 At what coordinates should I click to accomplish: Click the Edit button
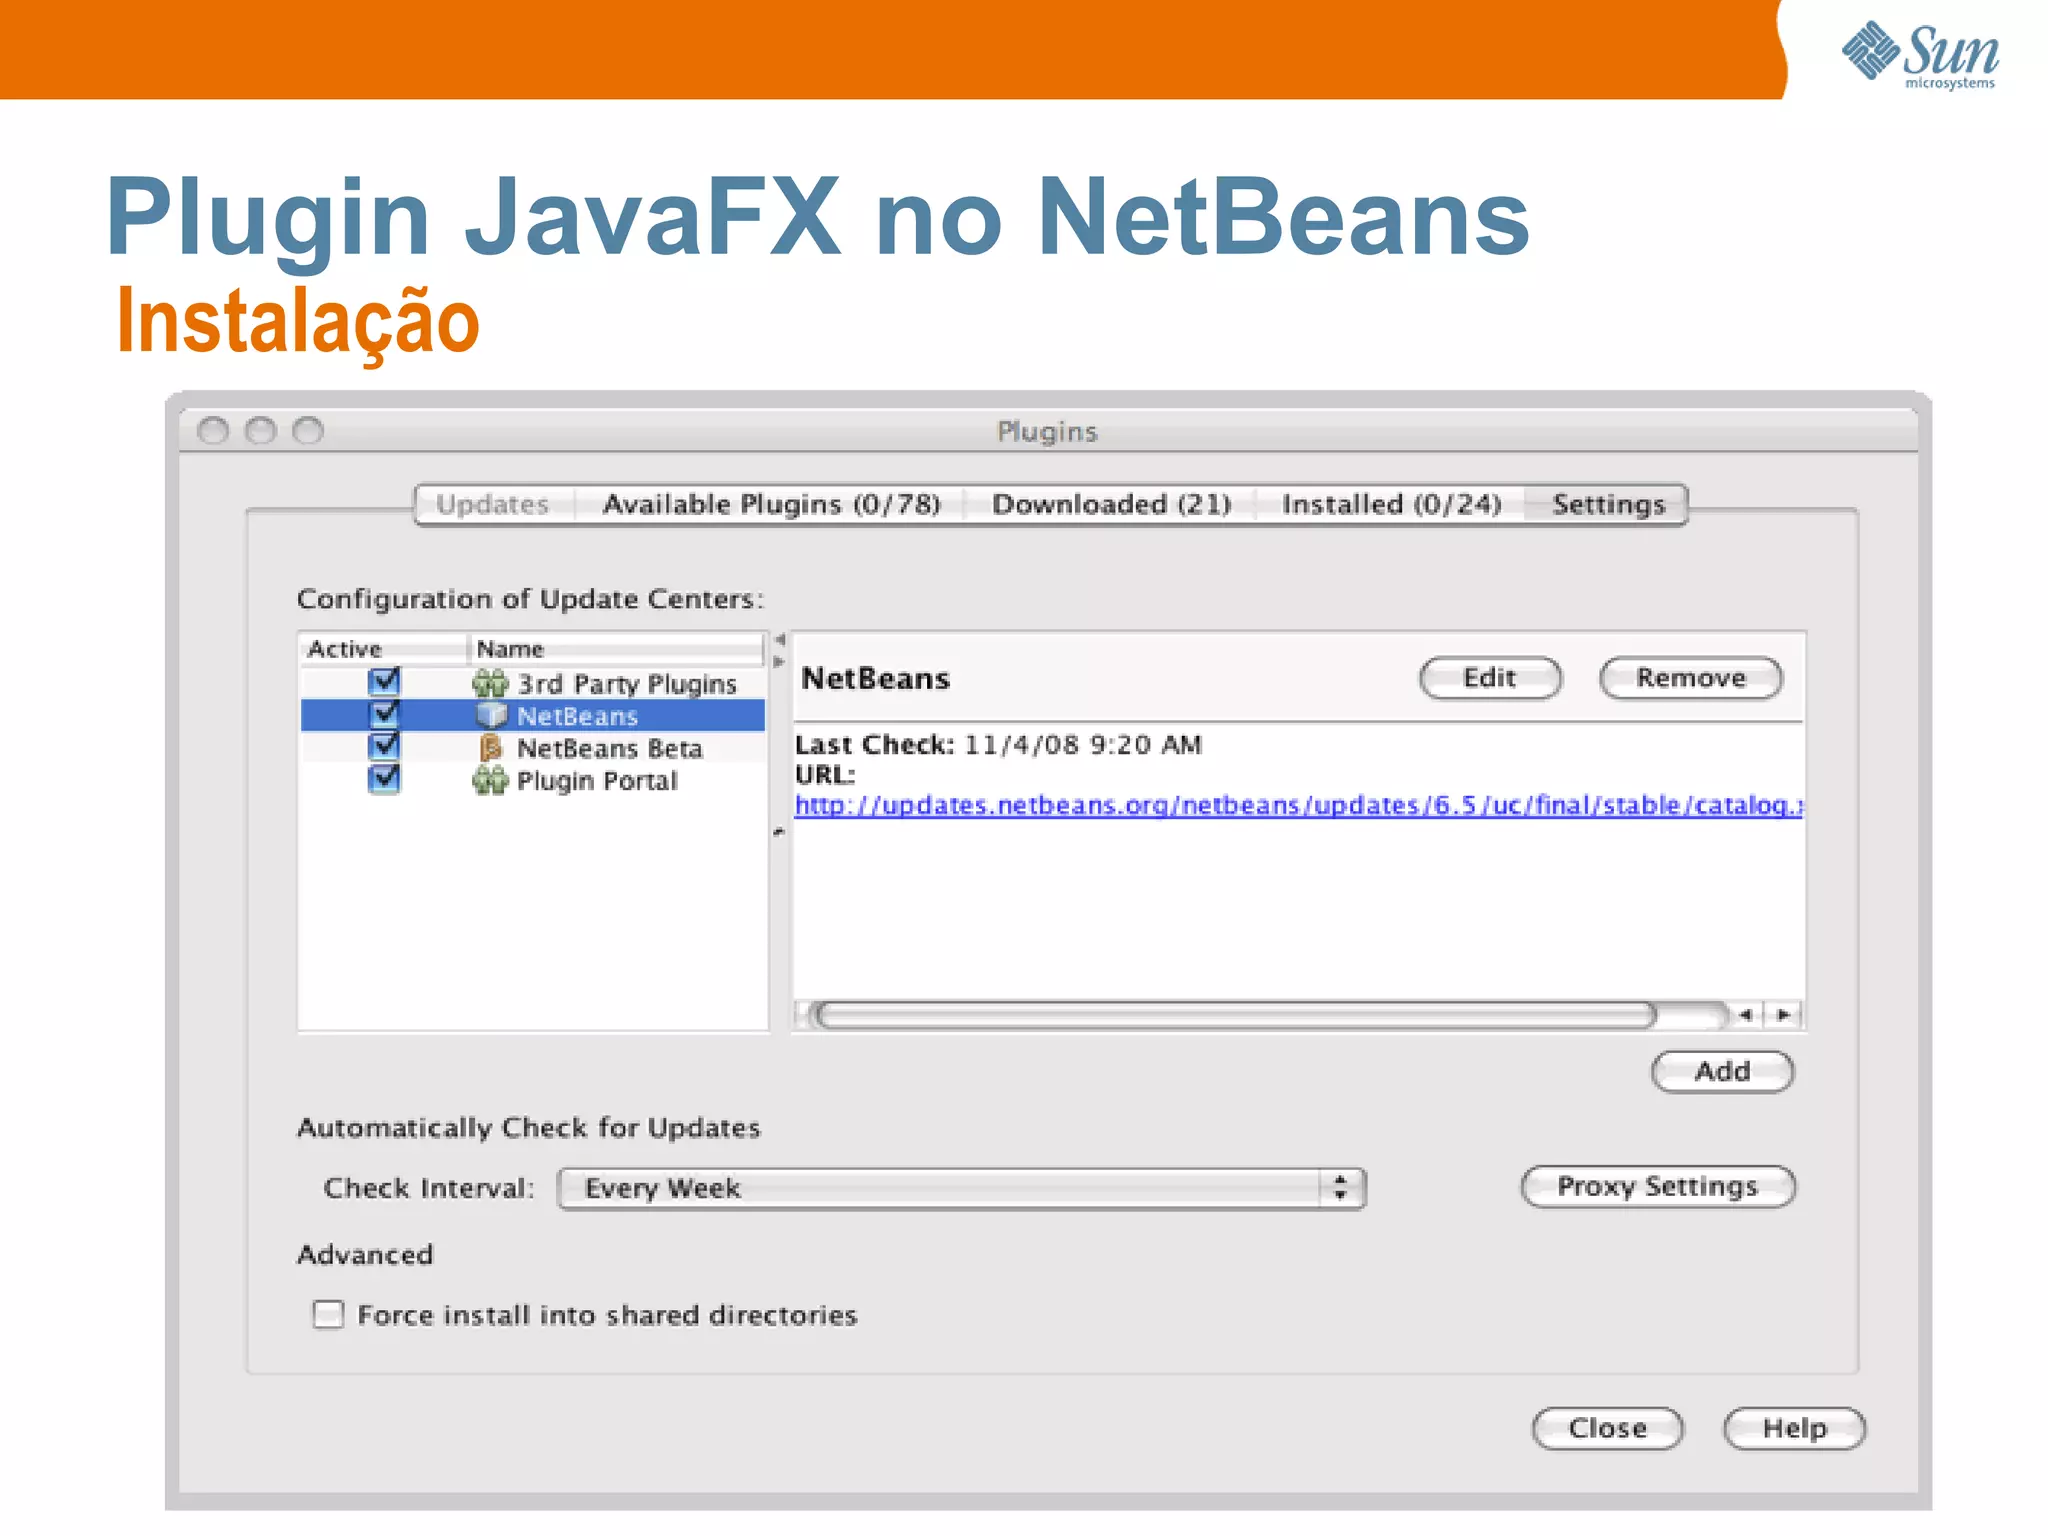1490,678
